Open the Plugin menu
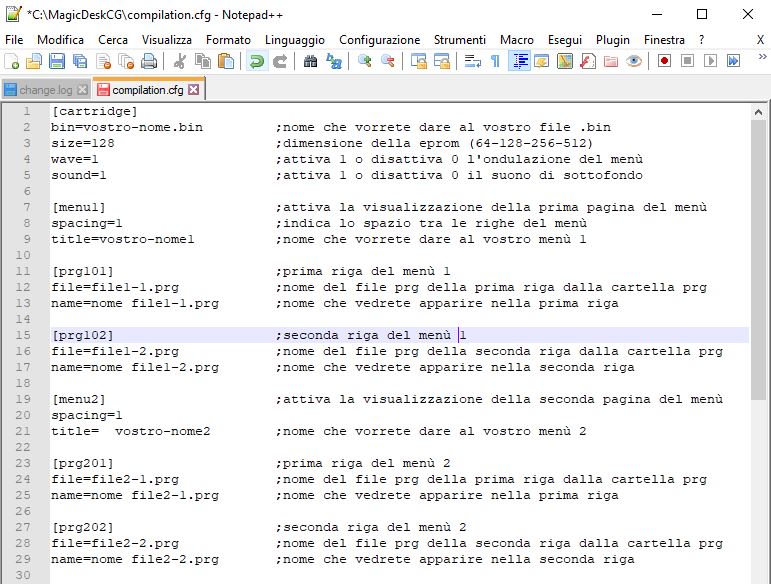Viewport: 771px width, 584px height. click(613, 40)
